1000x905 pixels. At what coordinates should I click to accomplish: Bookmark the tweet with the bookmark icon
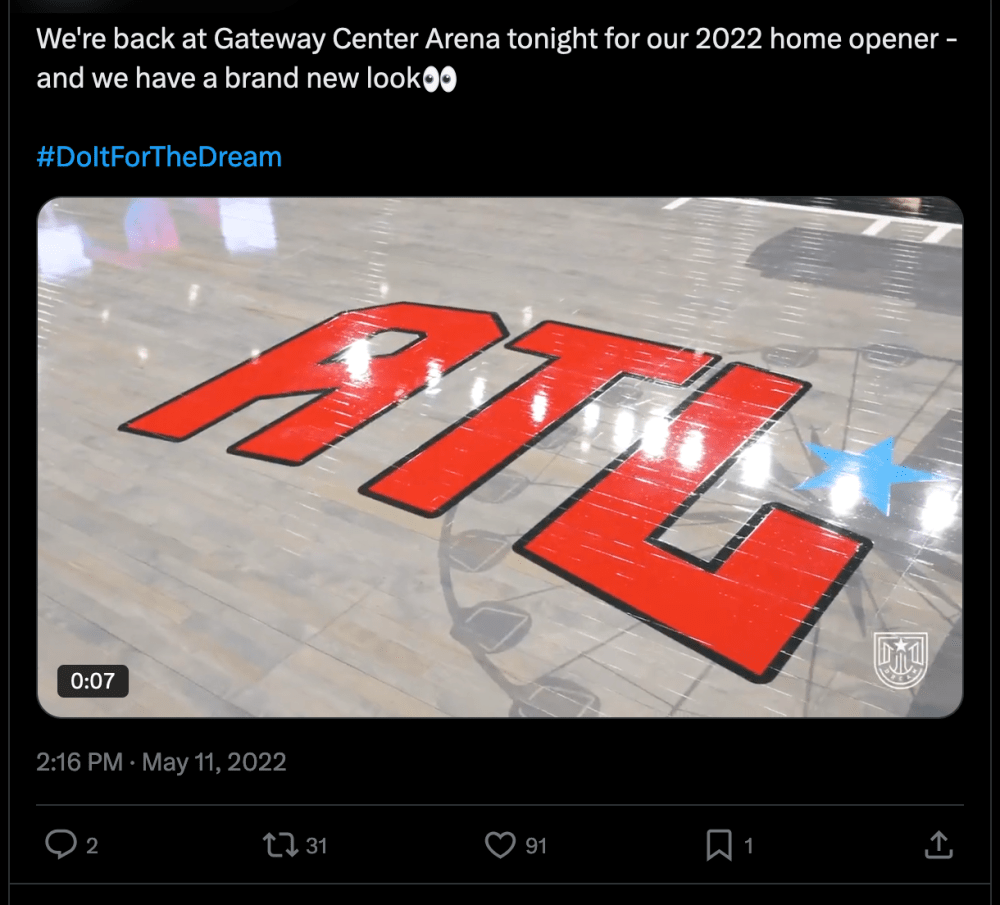719,845
